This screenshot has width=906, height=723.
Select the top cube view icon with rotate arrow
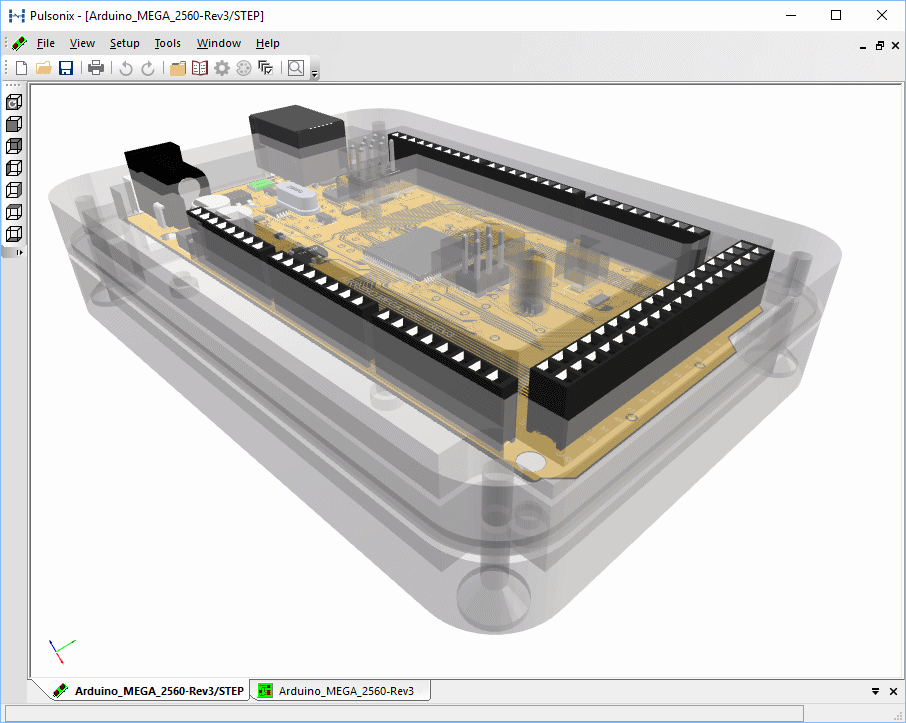14,102
